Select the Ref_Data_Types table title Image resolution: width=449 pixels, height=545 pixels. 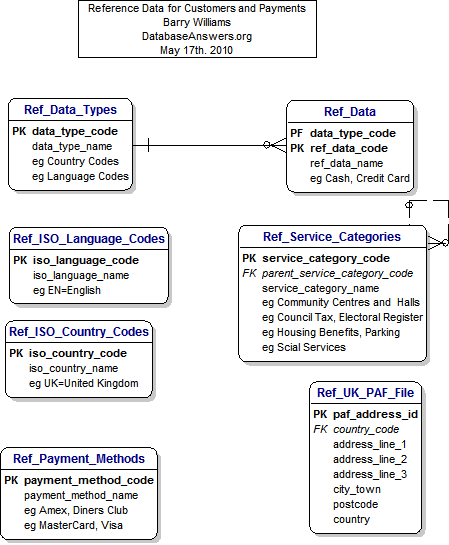click(71, 110)
